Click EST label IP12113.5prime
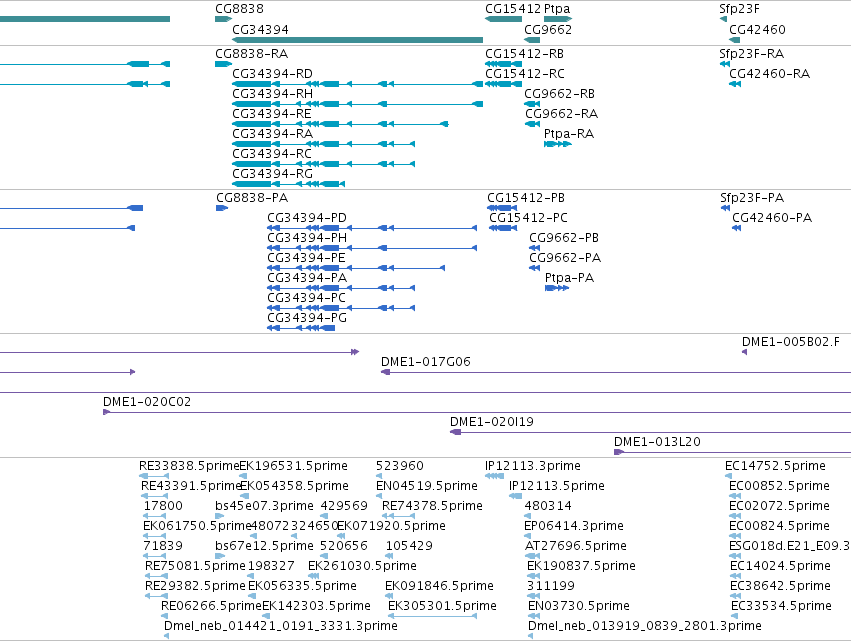Screen dimensions: 851x641 click(557, 486)
